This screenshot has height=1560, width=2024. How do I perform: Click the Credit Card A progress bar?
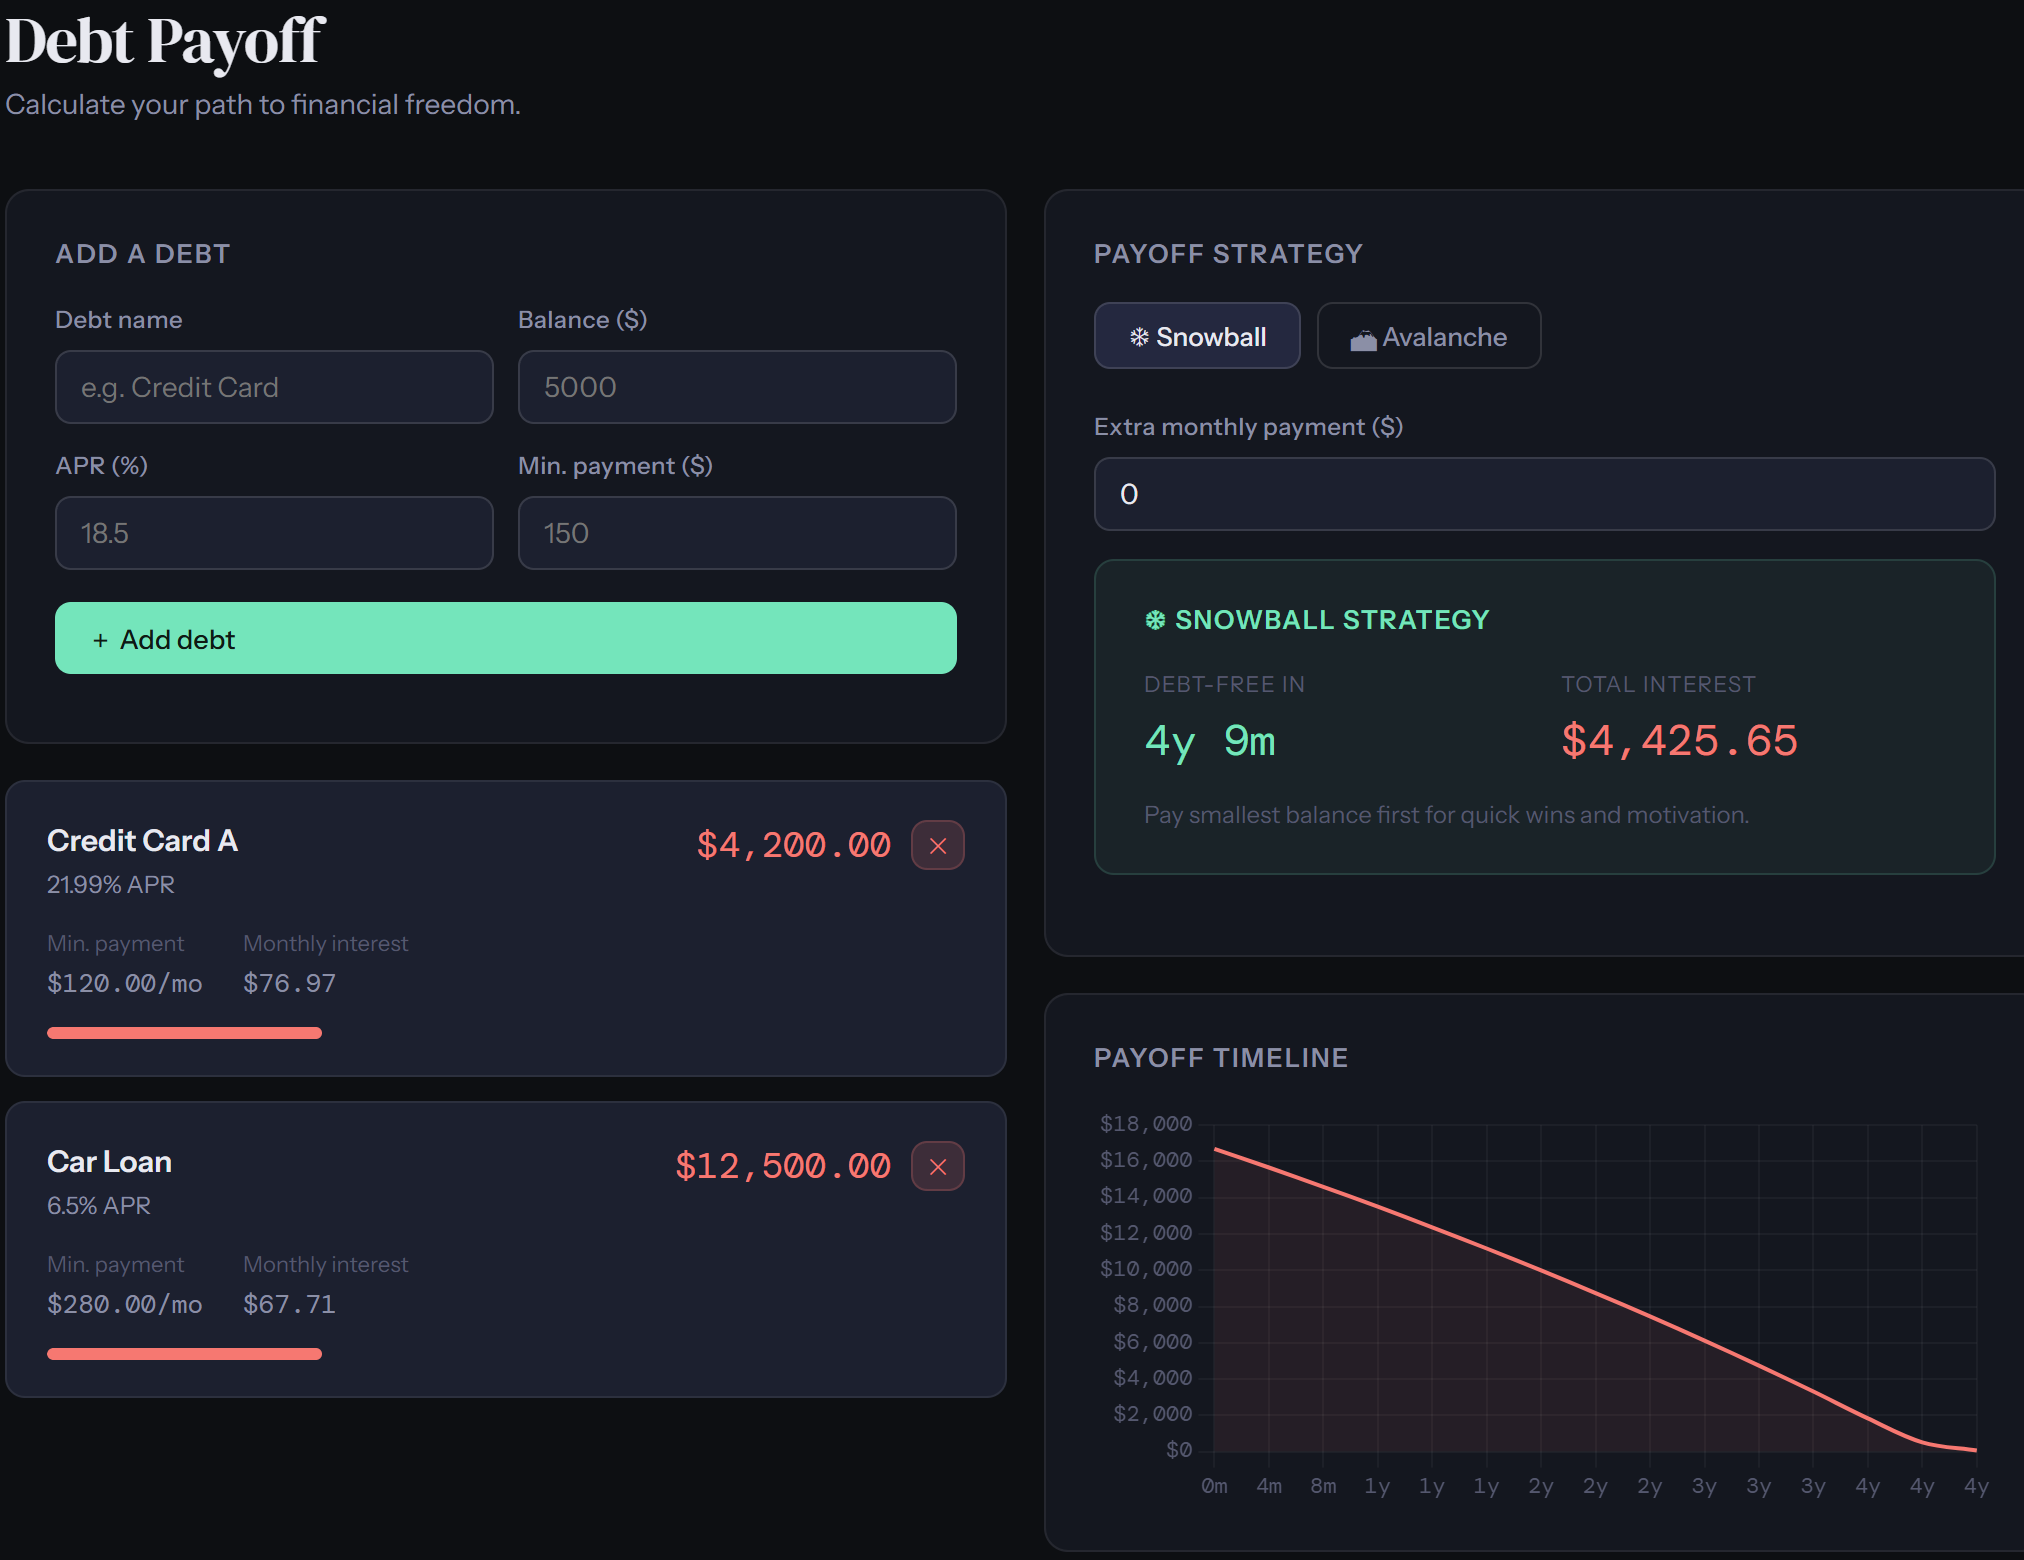point(184,1032)
